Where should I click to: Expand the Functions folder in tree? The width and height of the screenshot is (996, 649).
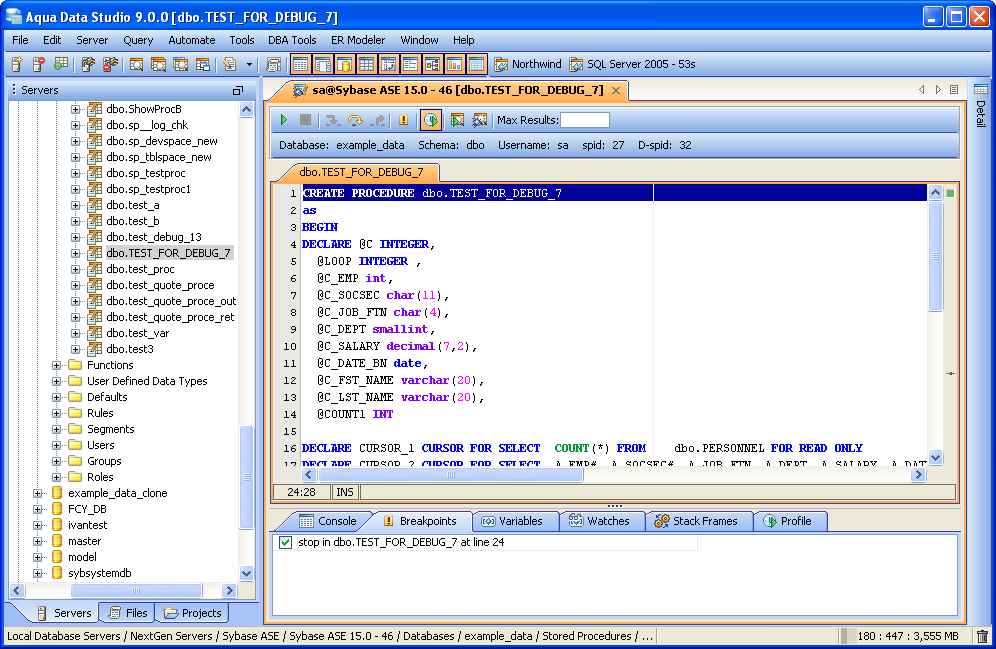(57, 365)
